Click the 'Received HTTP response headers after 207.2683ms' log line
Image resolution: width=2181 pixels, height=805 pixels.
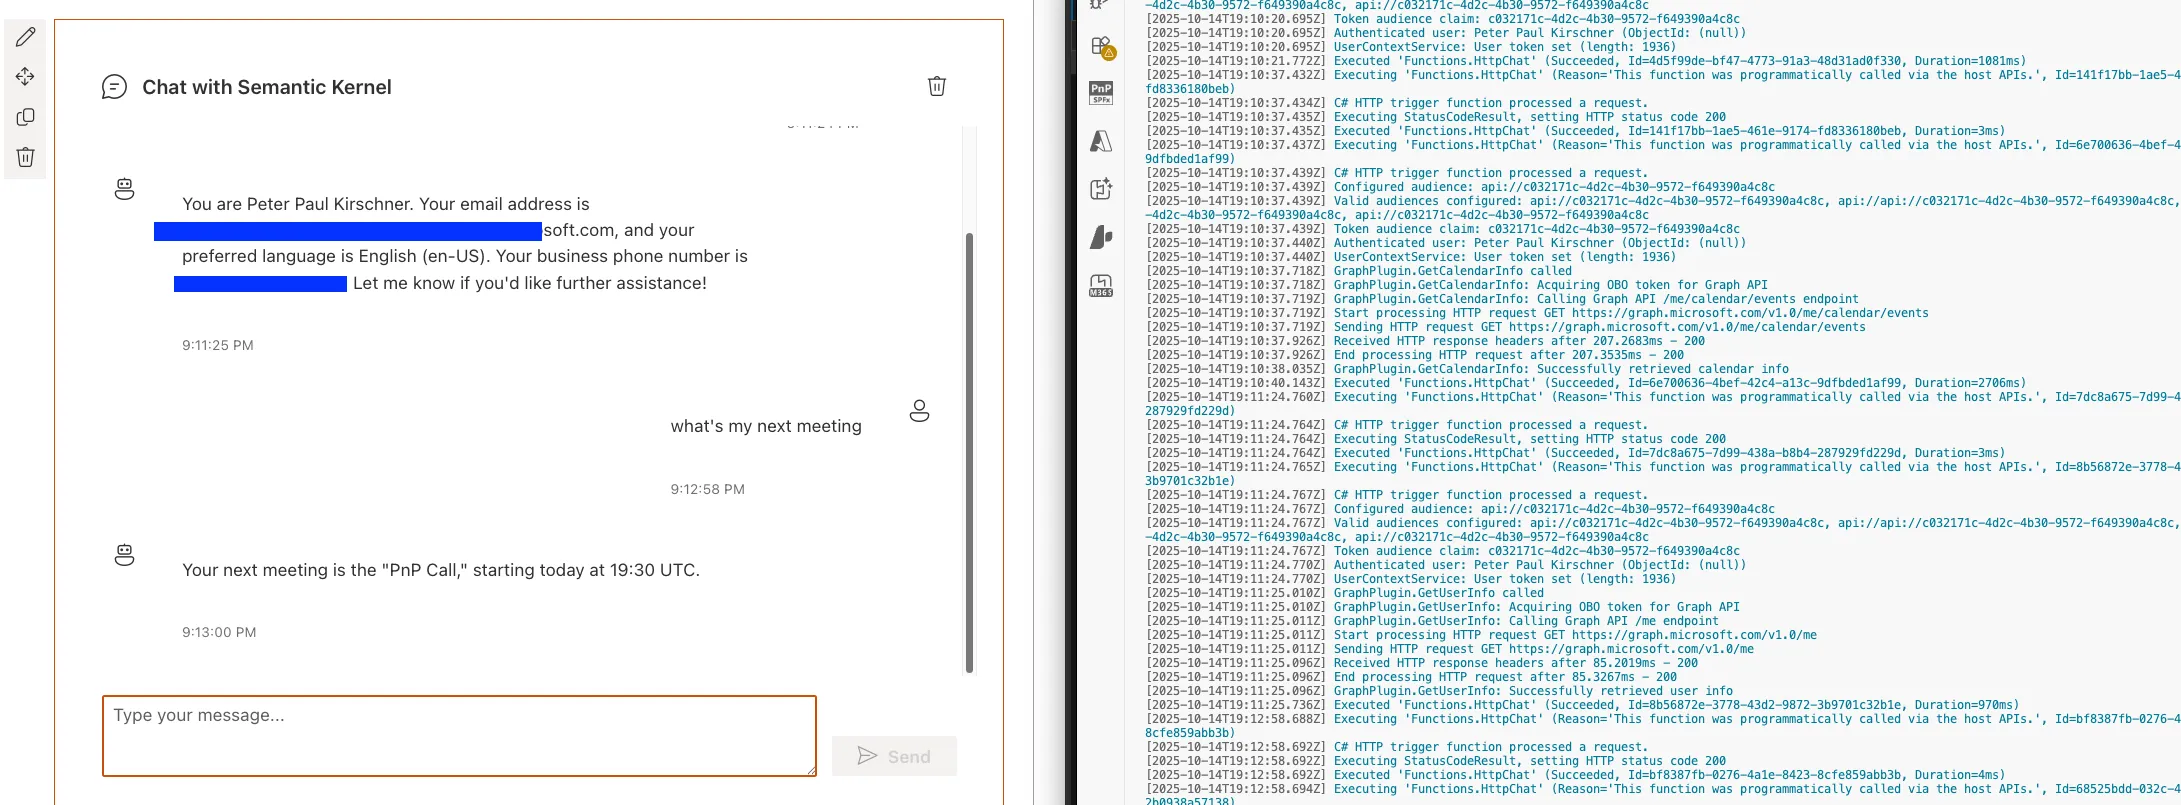(1425, 341)
